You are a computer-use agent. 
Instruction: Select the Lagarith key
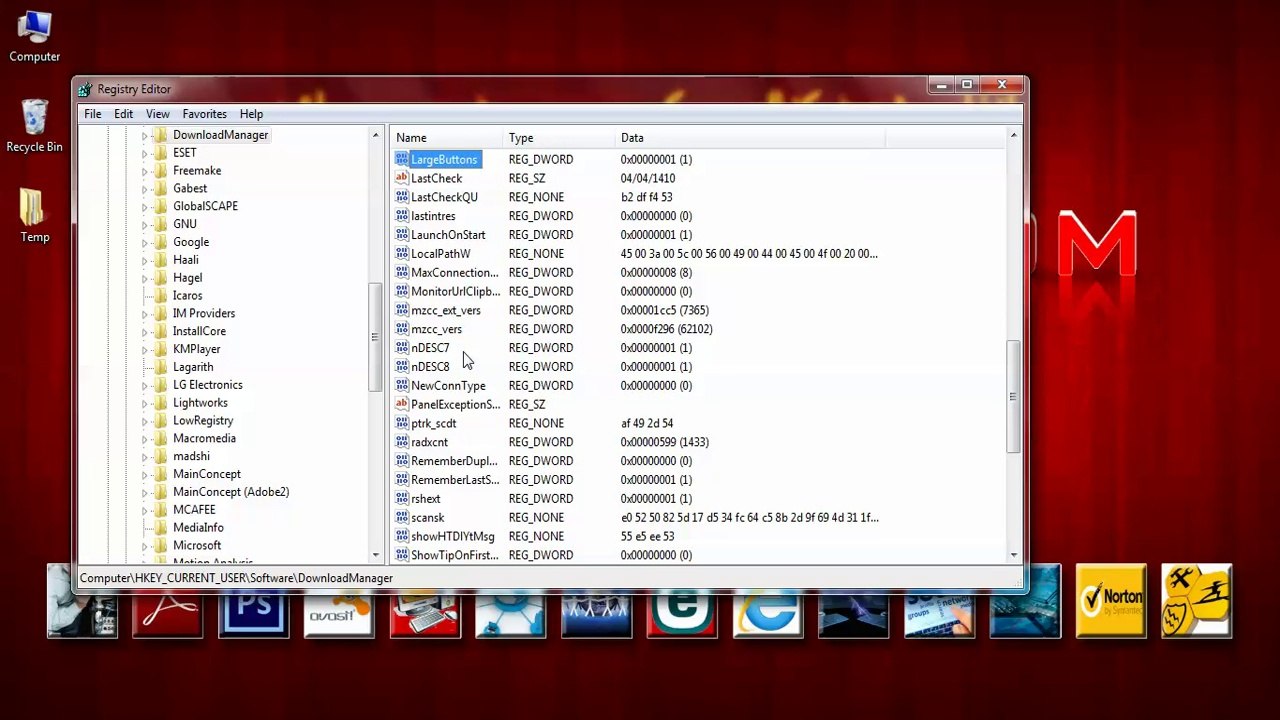tap(193, 367)
